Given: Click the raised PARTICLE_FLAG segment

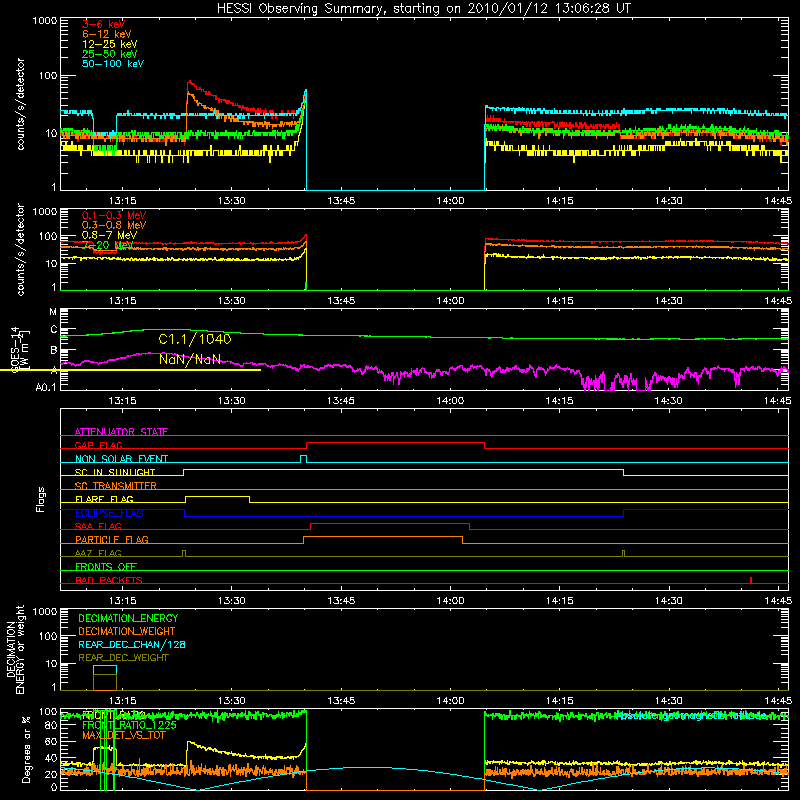Looking at the screenshot, I should [383, 537].
